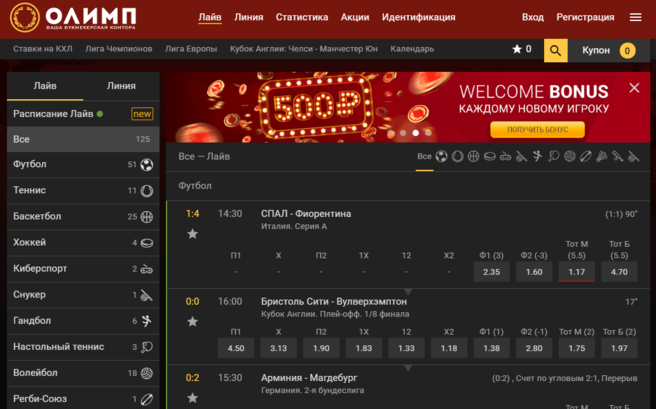Viewport: 656px width, 409px height.
Task: Switch to Лайв in top navigation
Action: click(x=210, y=17)
